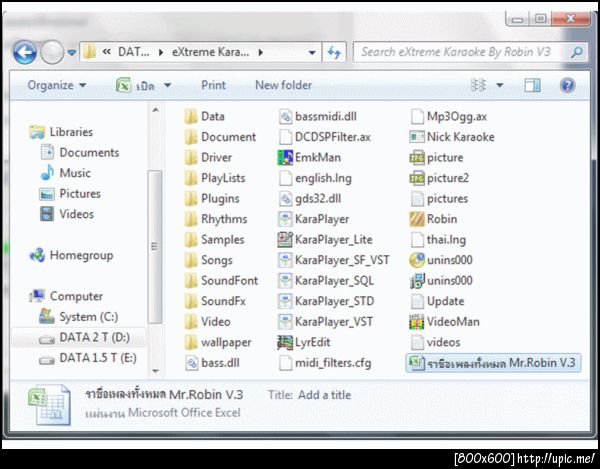Click Print in the toolbar
The width and height of the screenshot is (600, 469).
pyautogui.click(x=213, y=85)
